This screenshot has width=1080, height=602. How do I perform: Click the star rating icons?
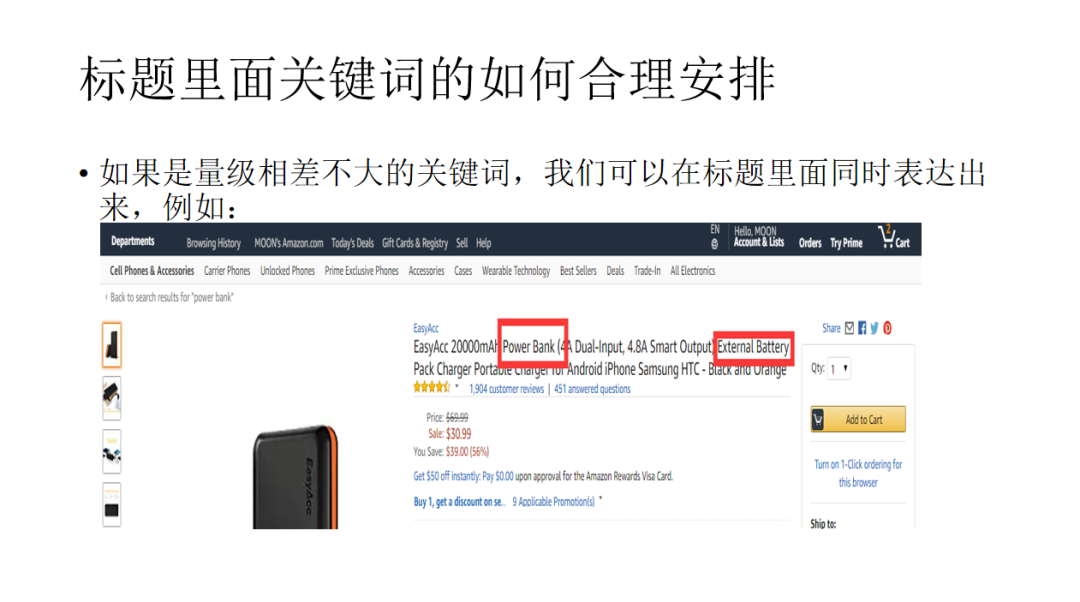pos(431,388)
